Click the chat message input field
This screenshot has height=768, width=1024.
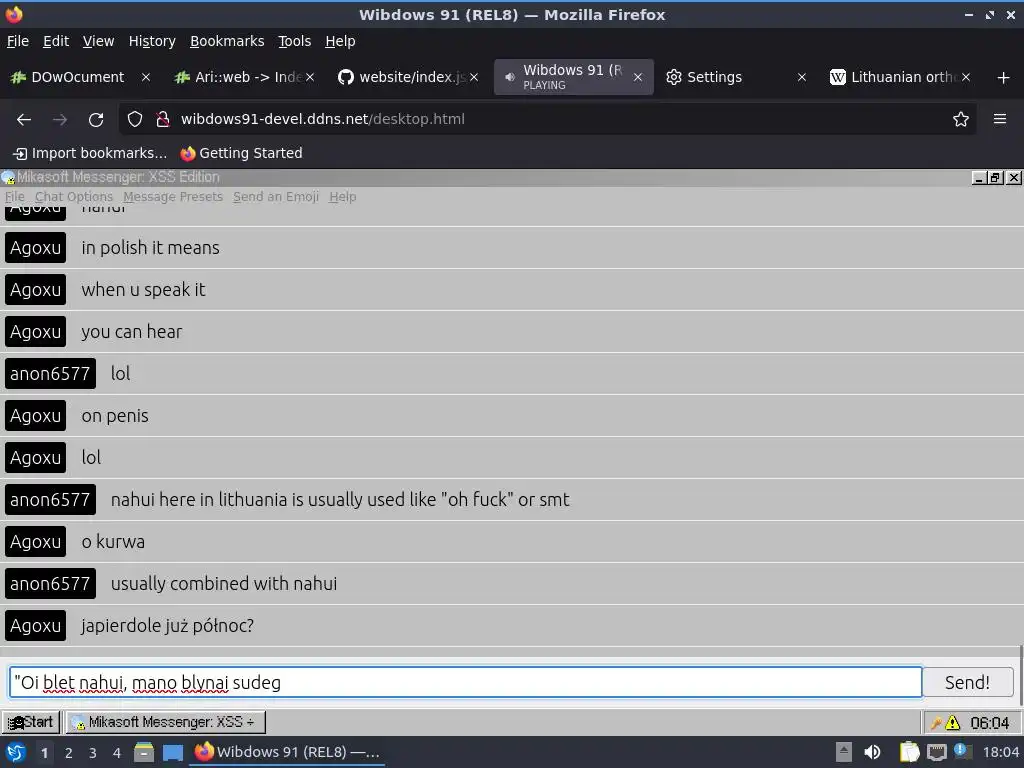[x=466, y=682]
